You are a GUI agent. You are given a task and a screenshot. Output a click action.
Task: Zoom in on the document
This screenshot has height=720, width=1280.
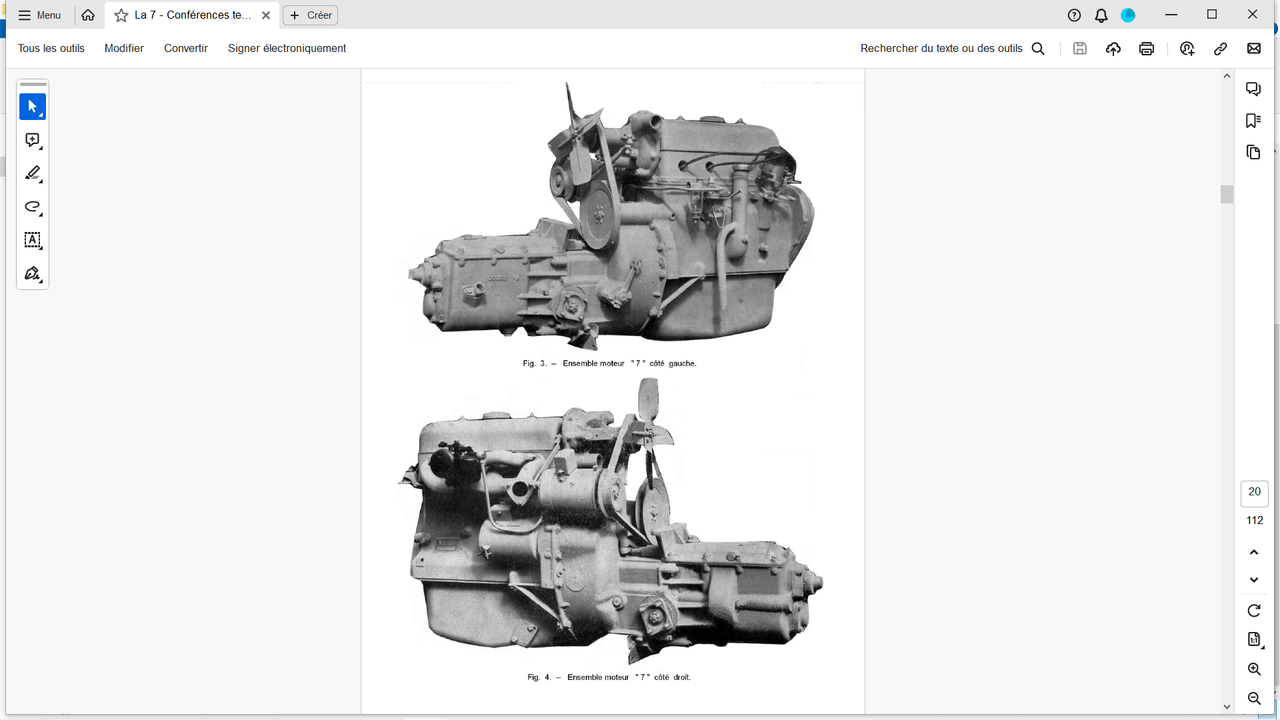pos(1254,669)
